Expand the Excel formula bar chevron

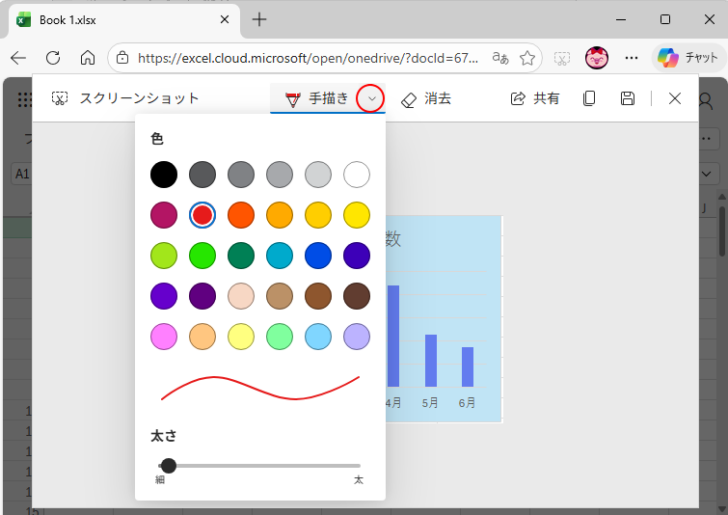[x=707, y=174]
